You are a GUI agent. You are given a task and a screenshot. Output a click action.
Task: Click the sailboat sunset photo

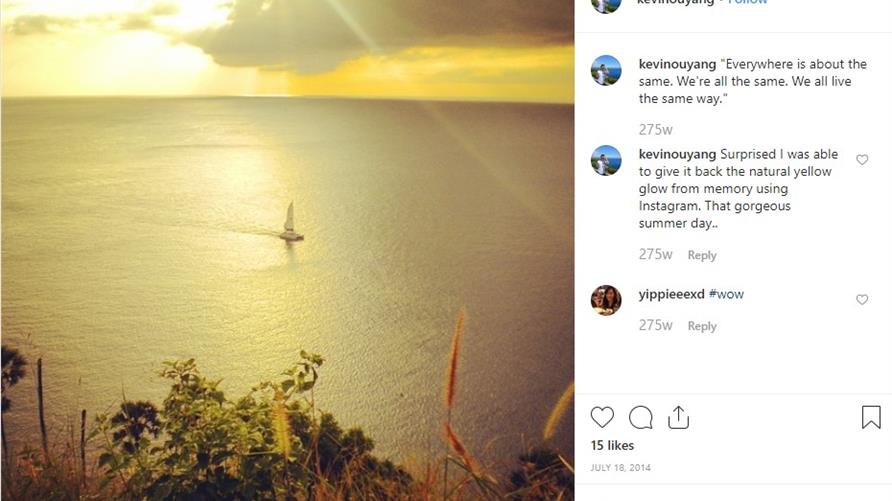pos(287,250)
